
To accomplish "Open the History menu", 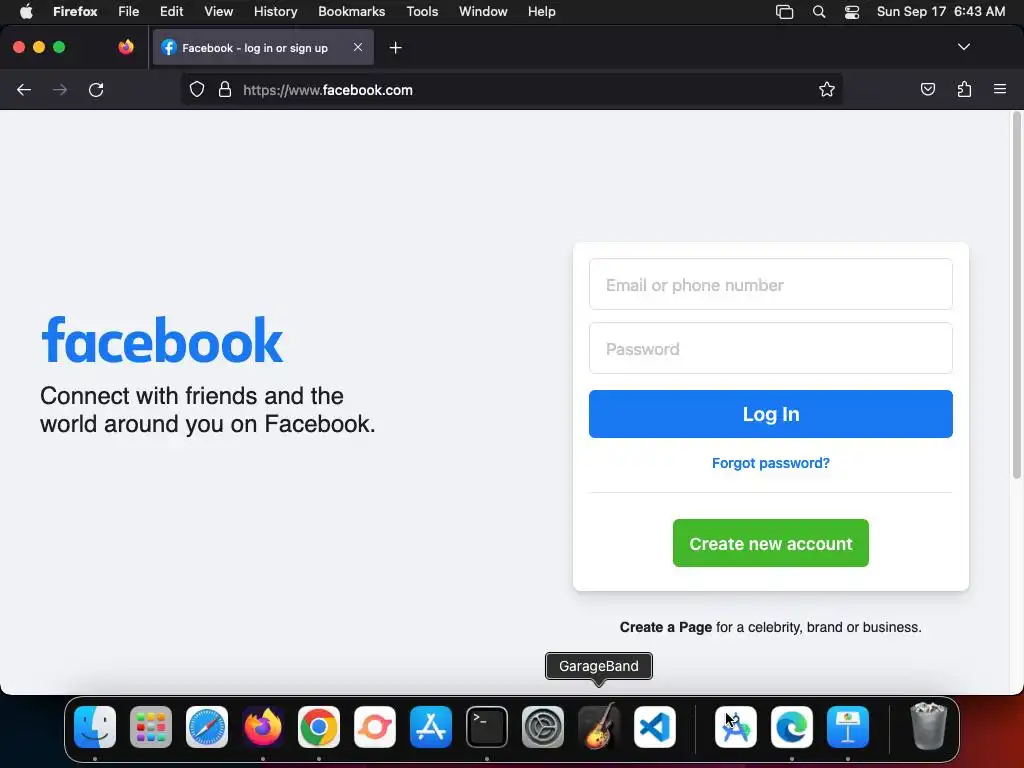I will click(276, 12).
